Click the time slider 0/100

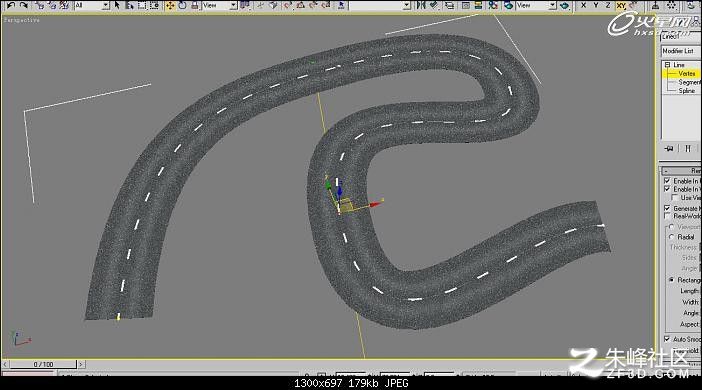pos(43,364)
